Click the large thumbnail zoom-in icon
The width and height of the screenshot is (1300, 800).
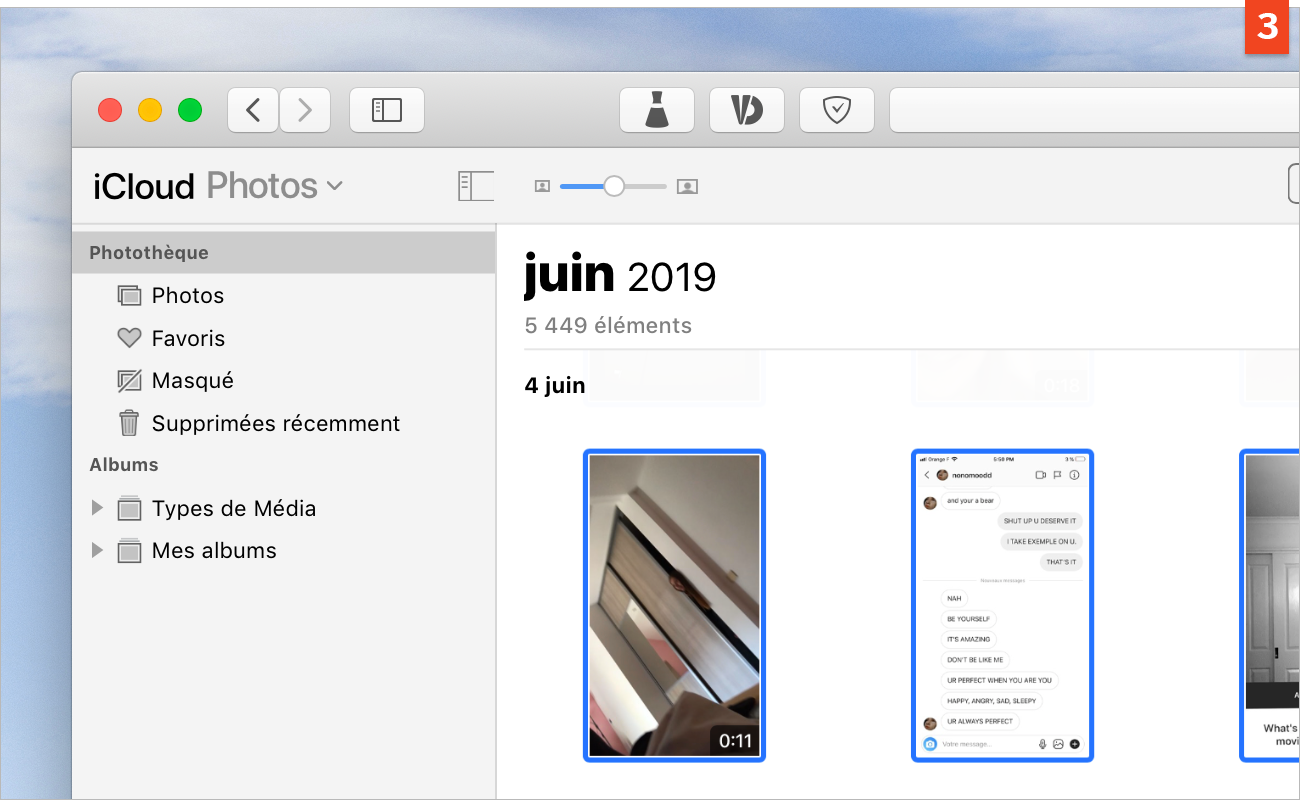pos(687,186)
